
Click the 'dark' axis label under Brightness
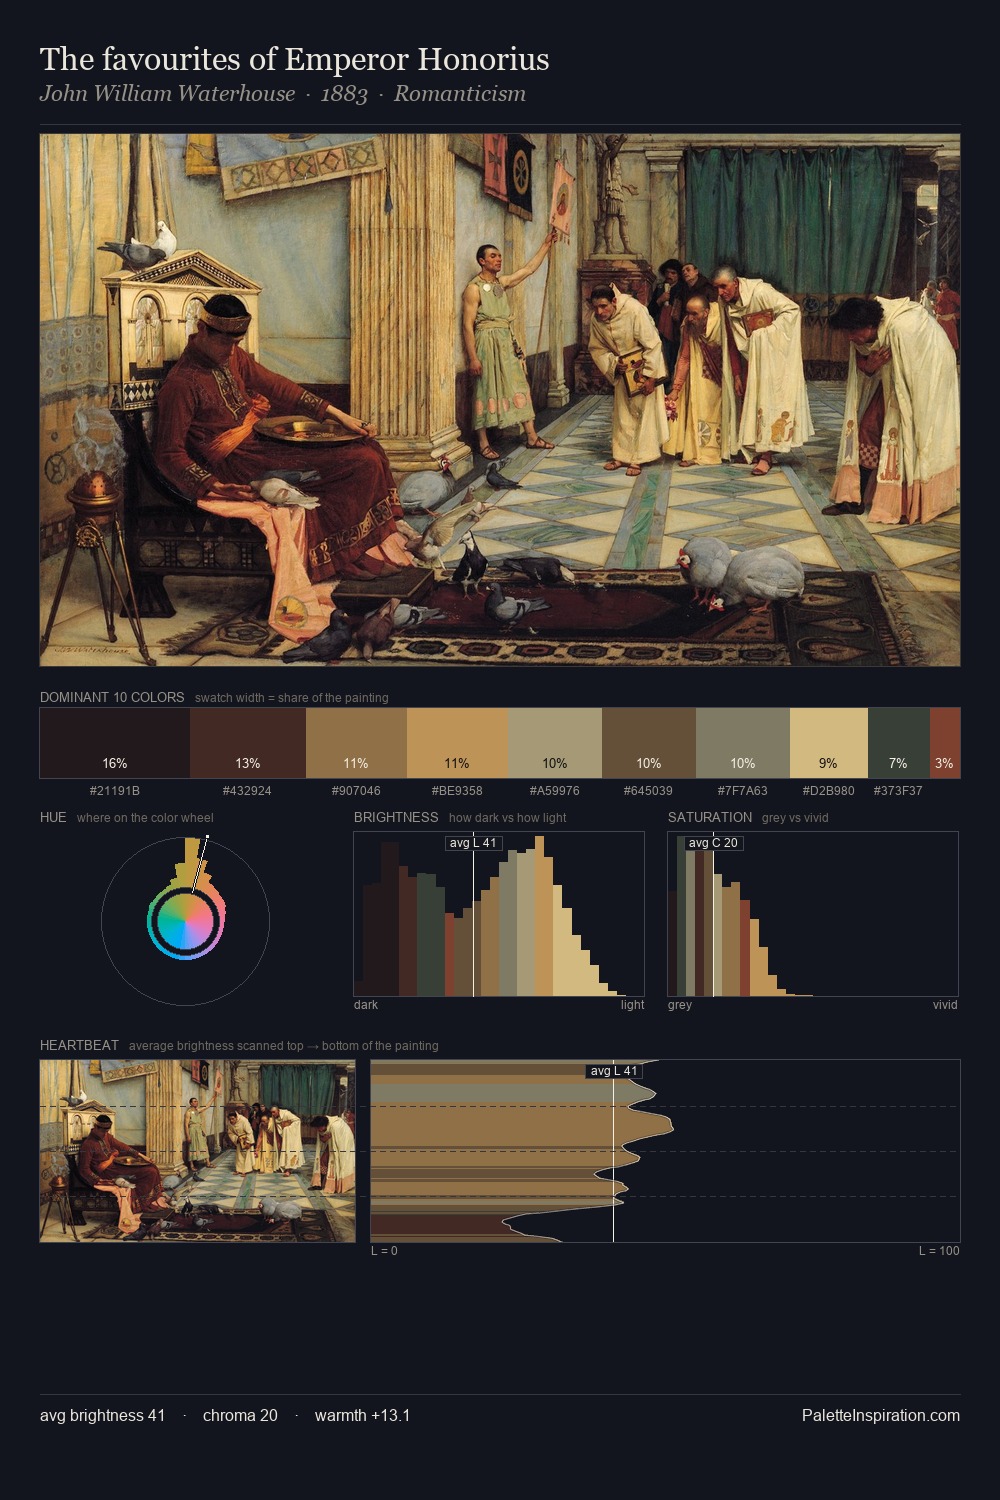[x=366, y=1004]
